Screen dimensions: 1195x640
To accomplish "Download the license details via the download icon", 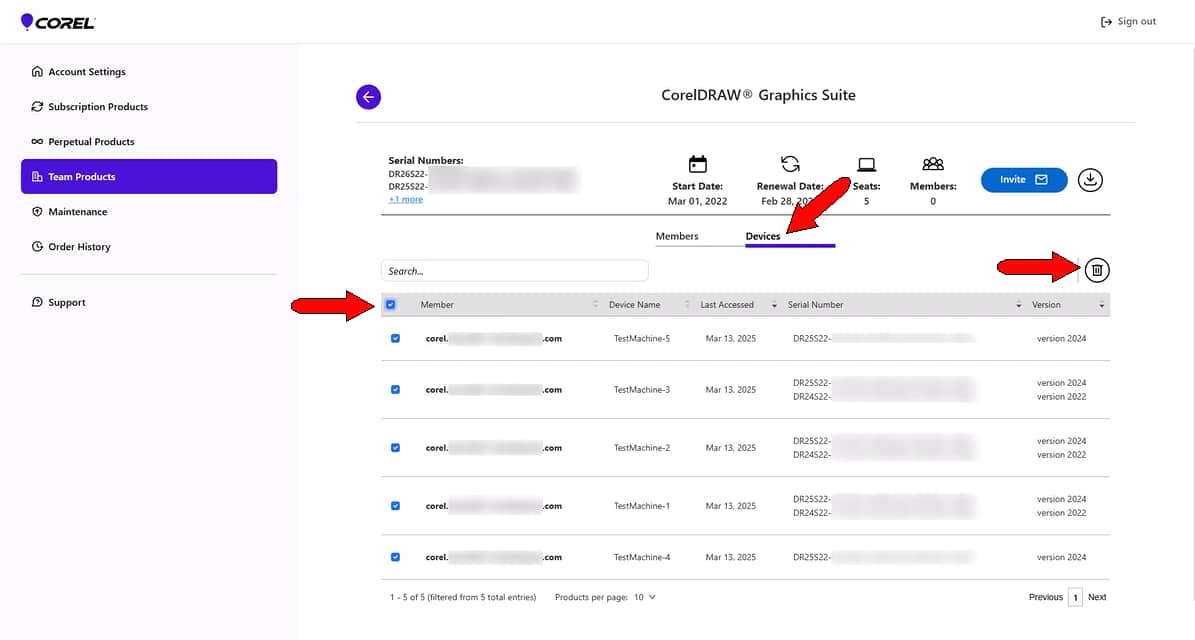I will point(1090,180).
